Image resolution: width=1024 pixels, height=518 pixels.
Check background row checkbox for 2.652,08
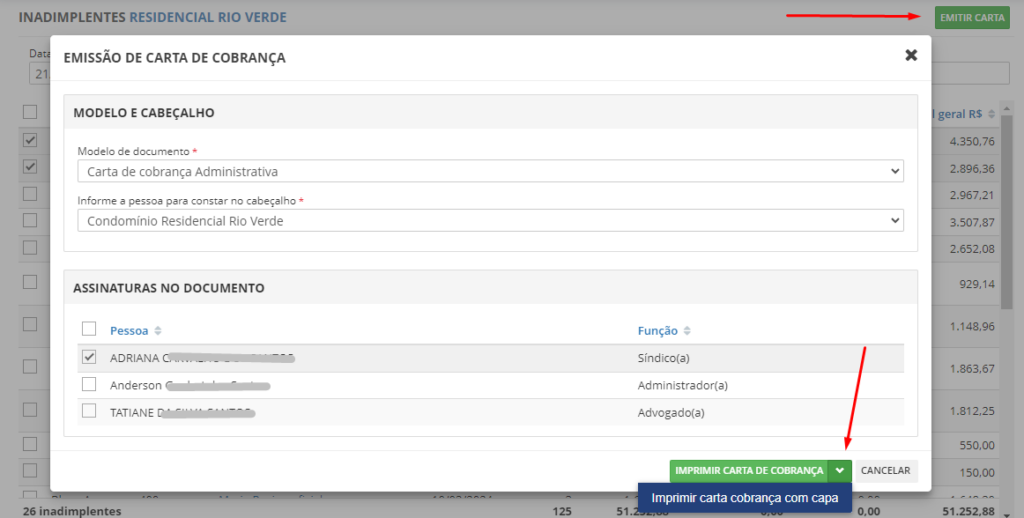tap(30, 248)
